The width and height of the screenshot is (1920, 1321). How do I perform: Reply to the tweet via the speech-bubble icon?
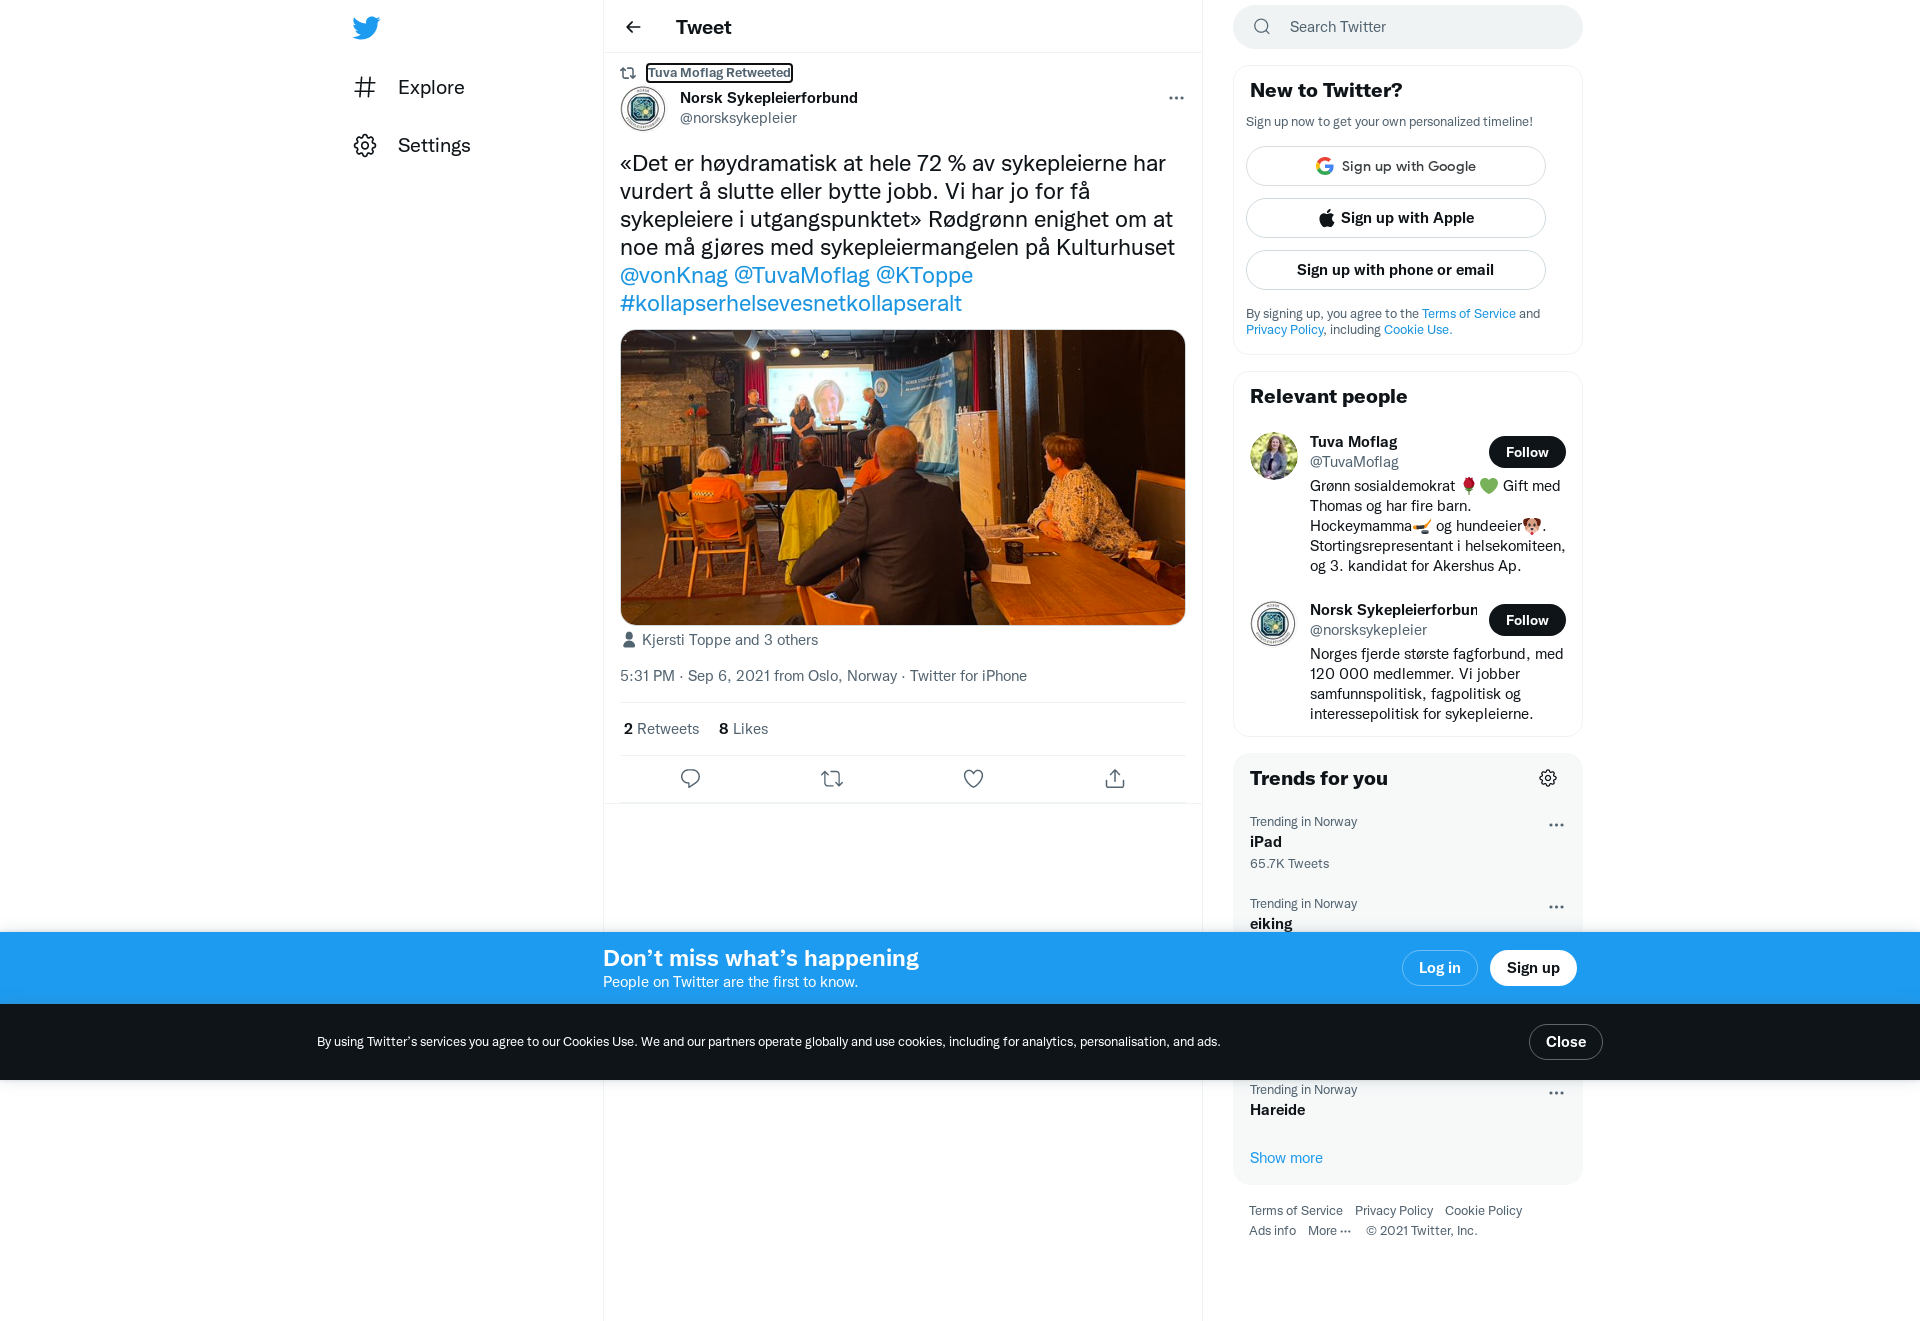pos(690,778)
